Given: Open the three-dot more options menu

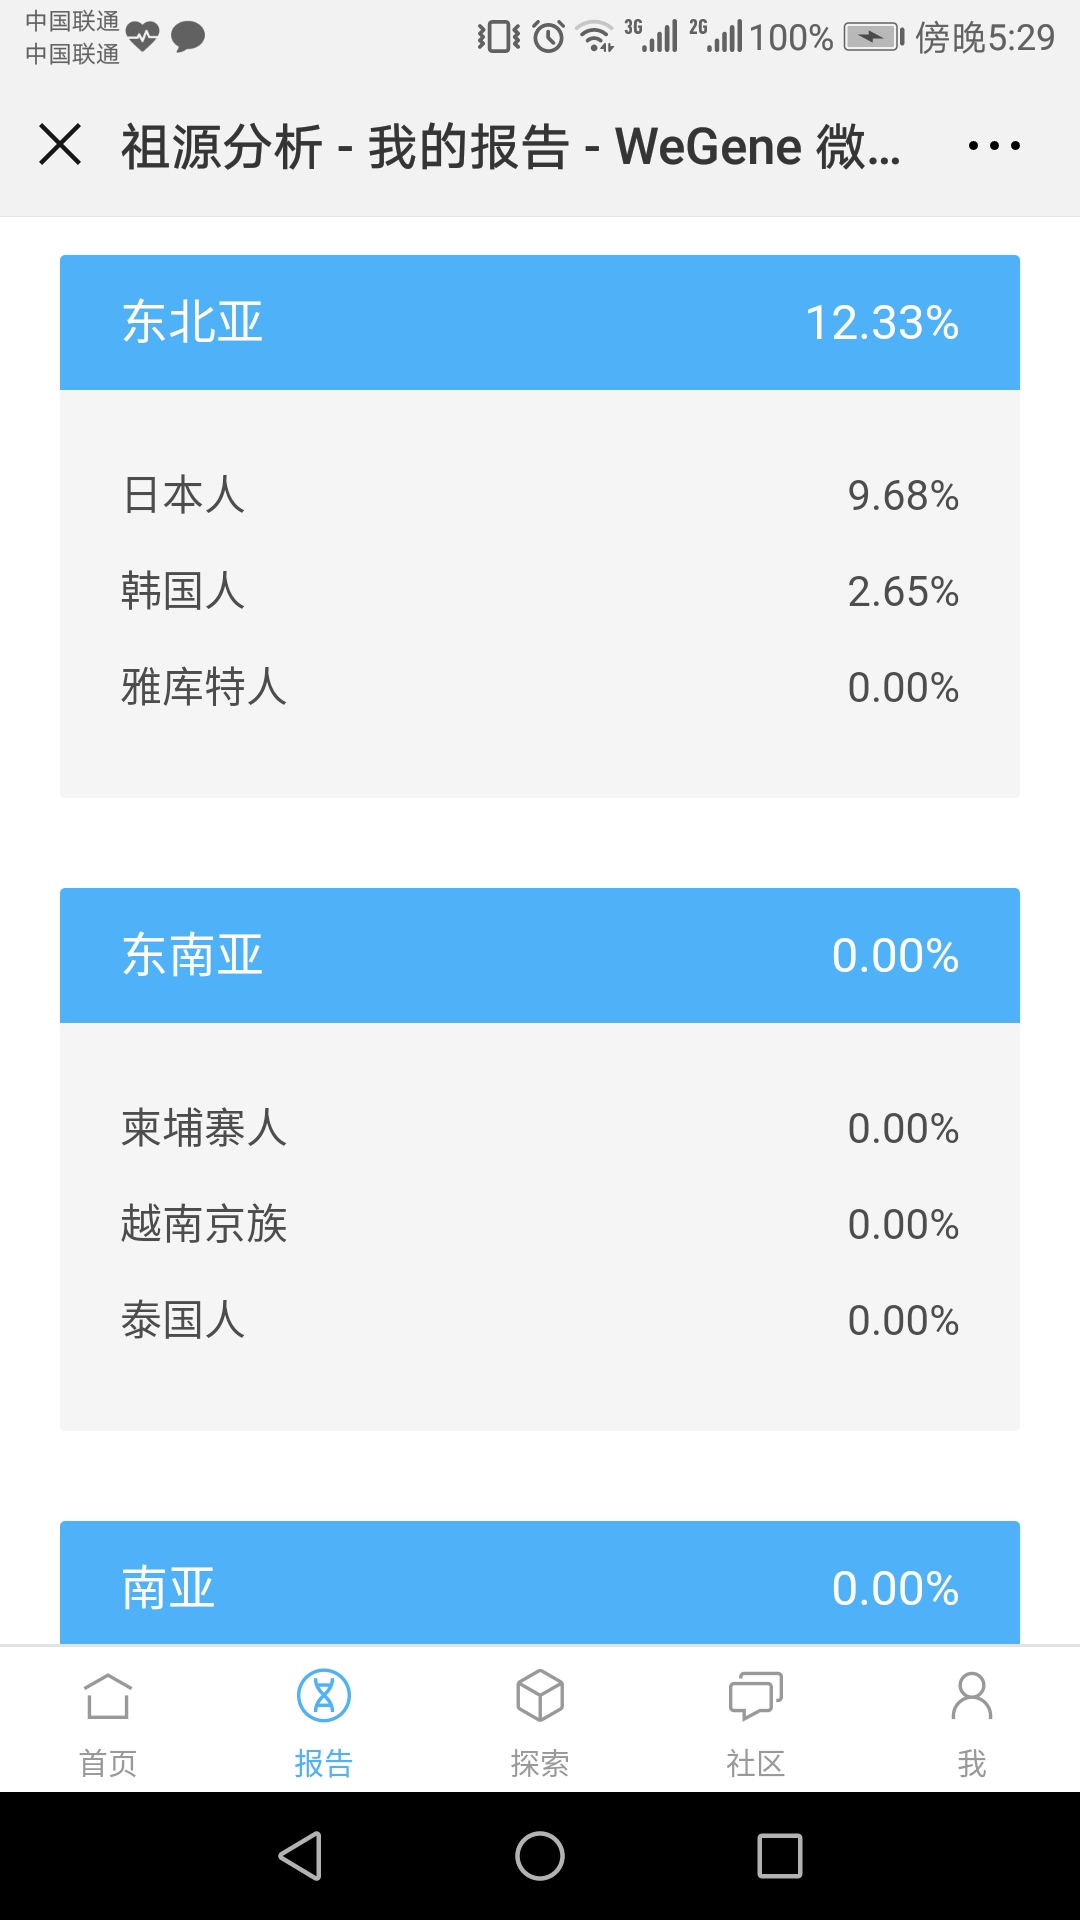Looking at the screenshot, I should pos(994,146).
